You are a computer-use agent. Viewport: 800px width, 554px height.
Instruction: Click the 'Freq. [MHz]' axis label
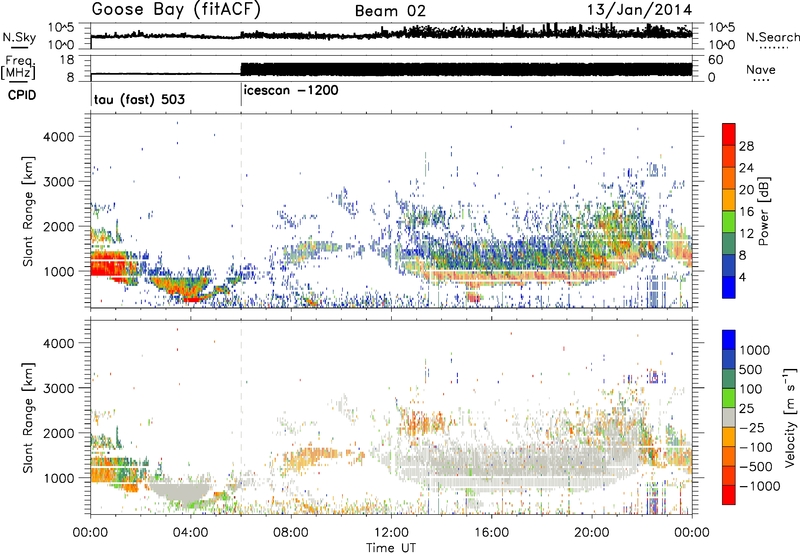point(19,68)
